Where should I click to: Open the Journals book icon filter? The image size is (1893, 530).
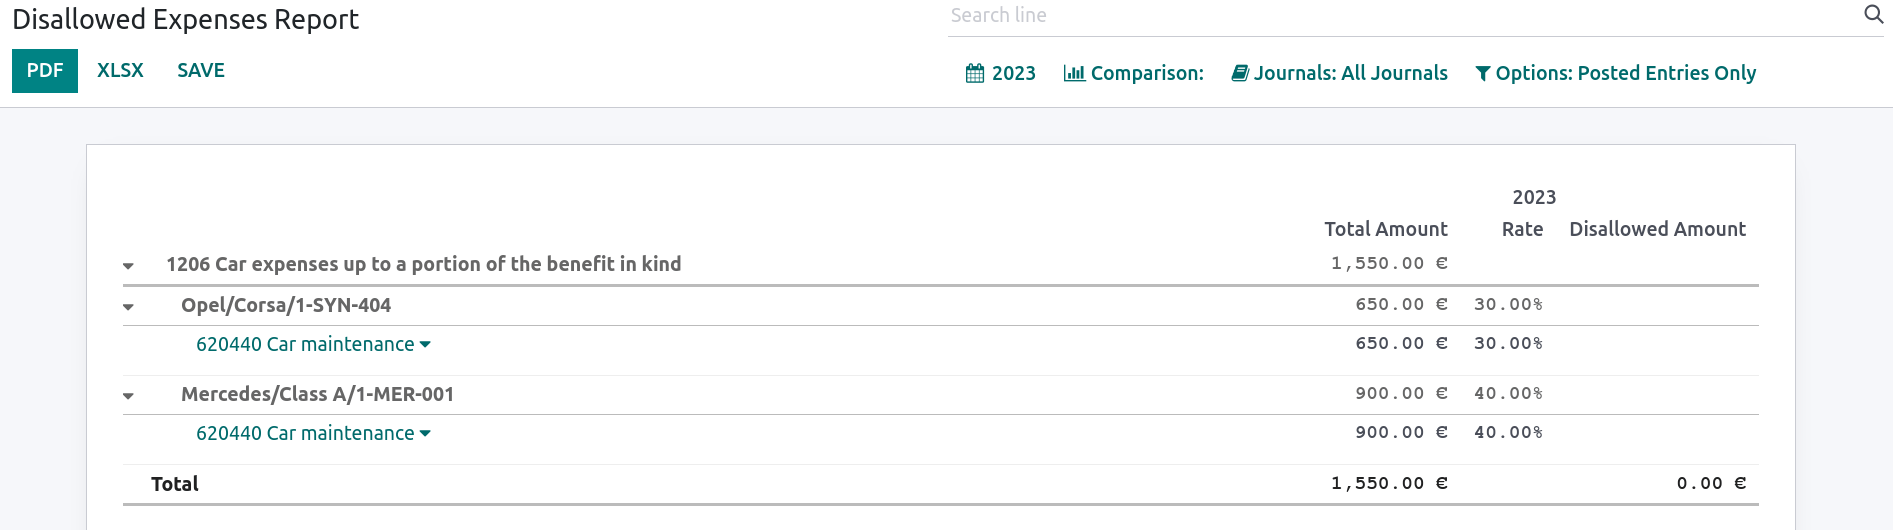(1240, 73)
